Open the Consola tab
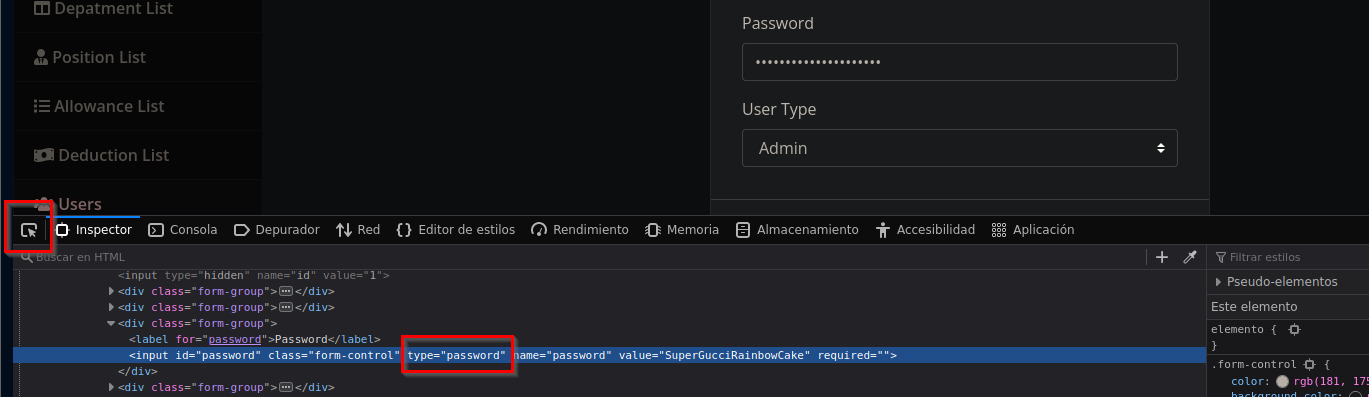 click(182, 229)
